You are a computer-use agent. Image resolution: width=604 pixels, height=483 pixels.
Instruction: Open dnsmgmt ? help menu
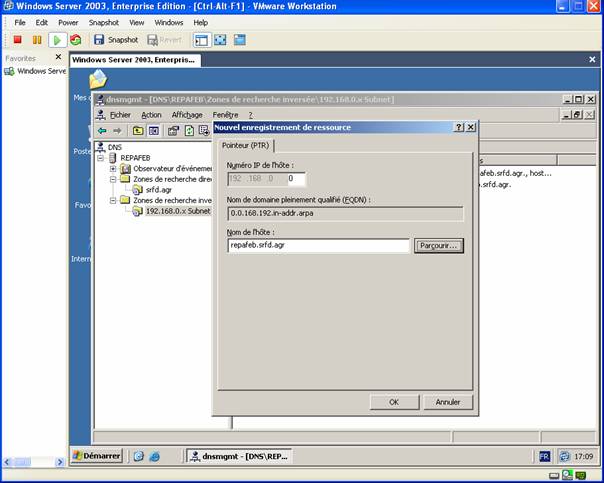(x=250, y=115)
